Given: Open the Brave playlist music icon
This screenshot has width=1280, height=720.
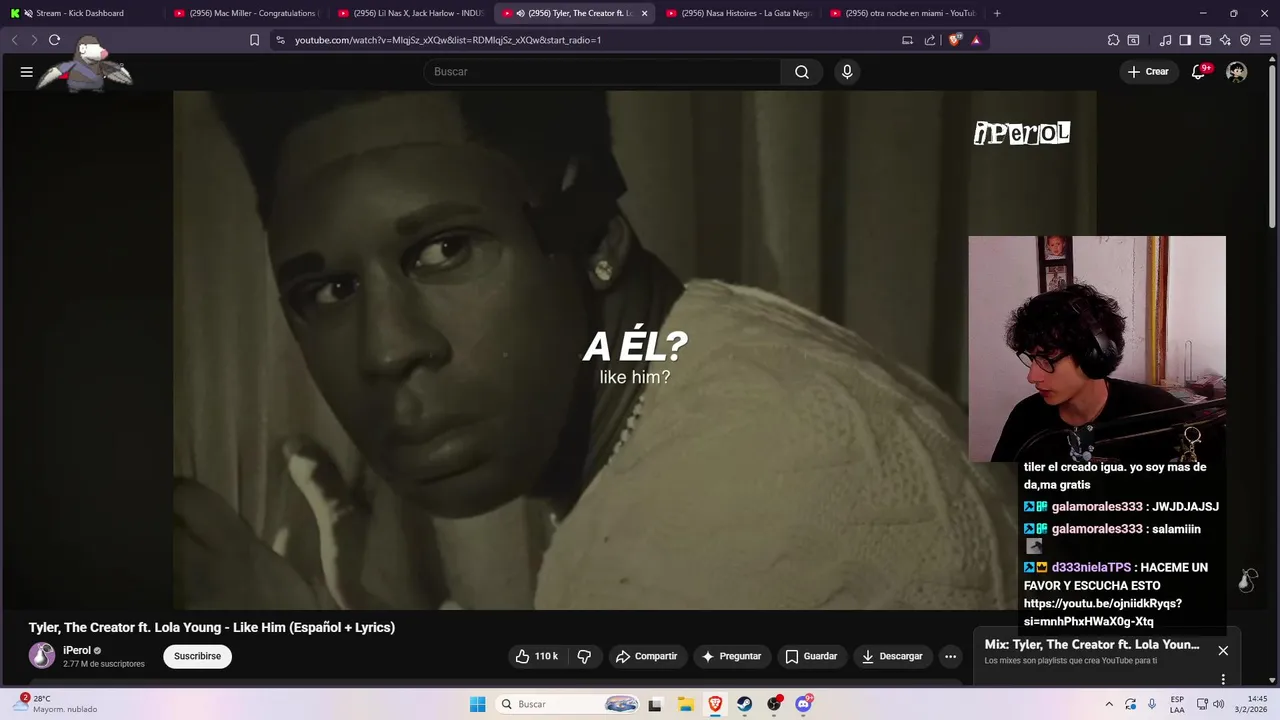Looking at the screenshot, I should 1165,40.
